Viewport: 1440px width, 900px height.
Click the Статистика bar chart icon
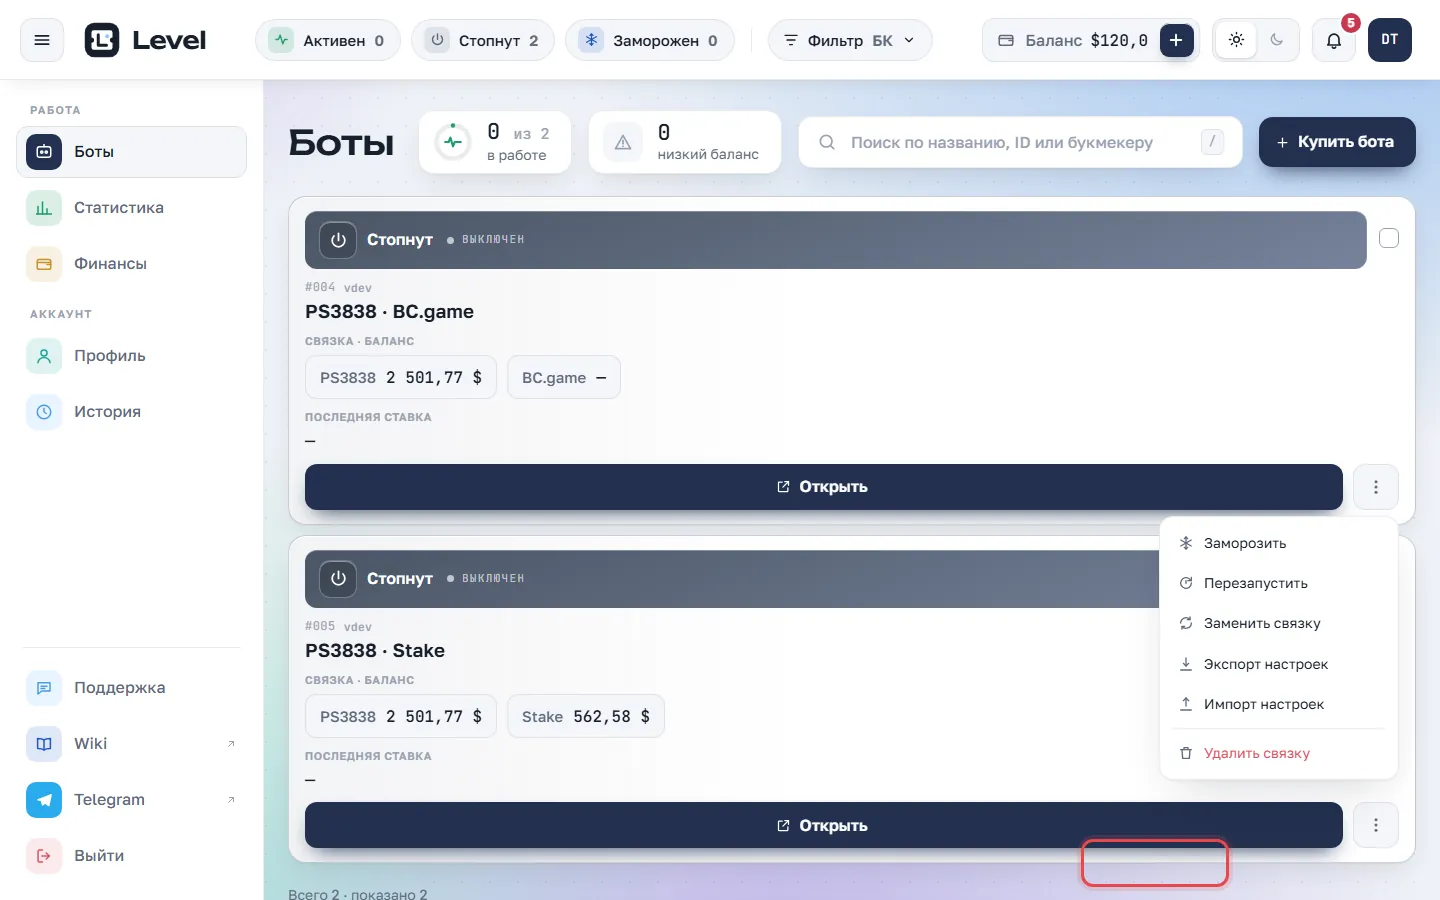[x=44, y=208]
